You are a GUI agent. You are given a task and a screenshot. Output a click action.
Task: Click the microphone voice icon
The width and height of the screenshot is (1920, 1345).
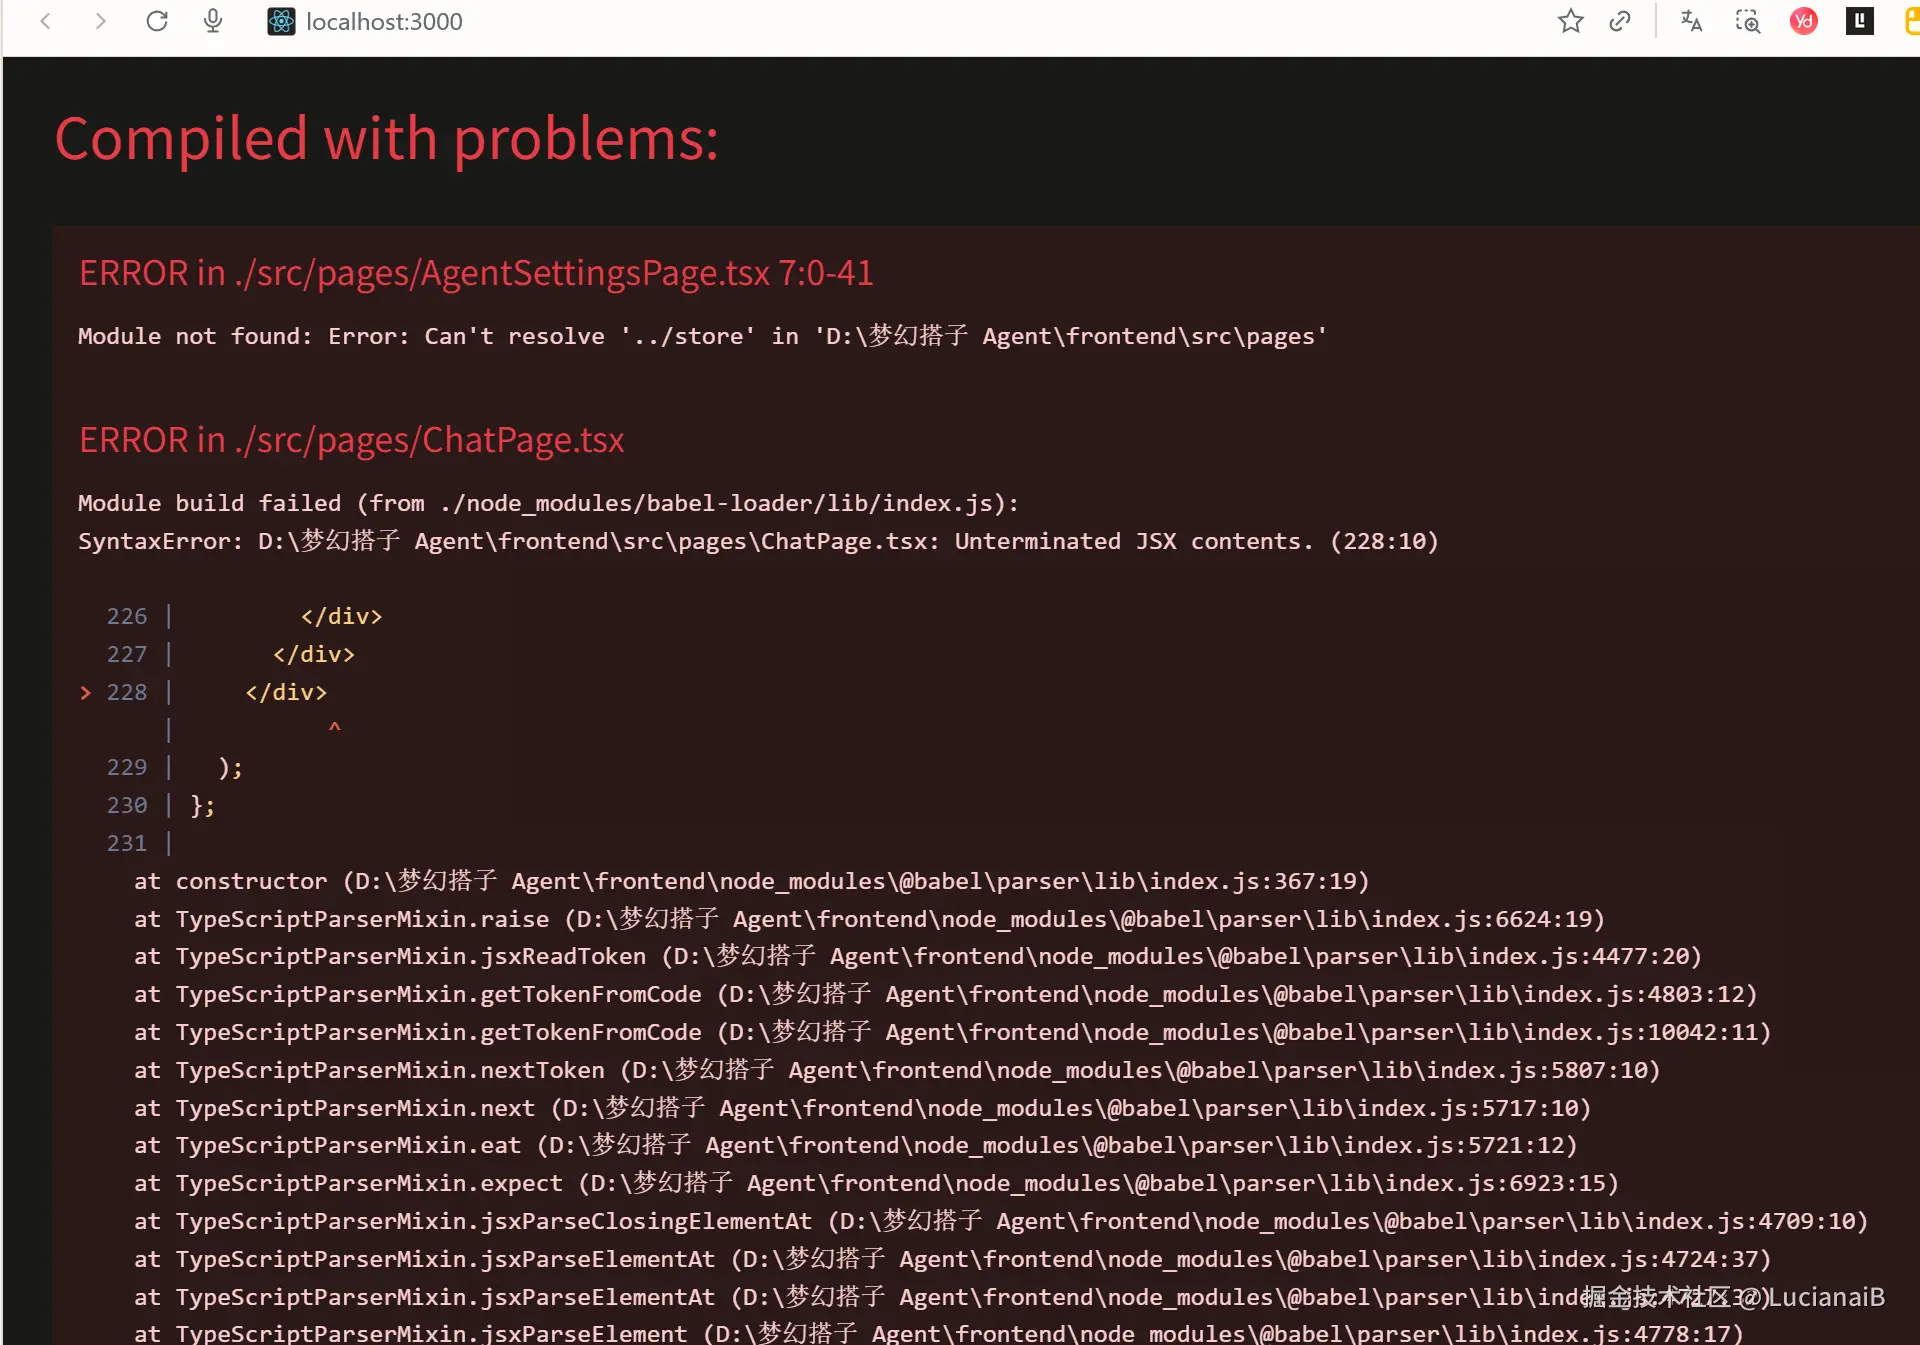(213, 21)
